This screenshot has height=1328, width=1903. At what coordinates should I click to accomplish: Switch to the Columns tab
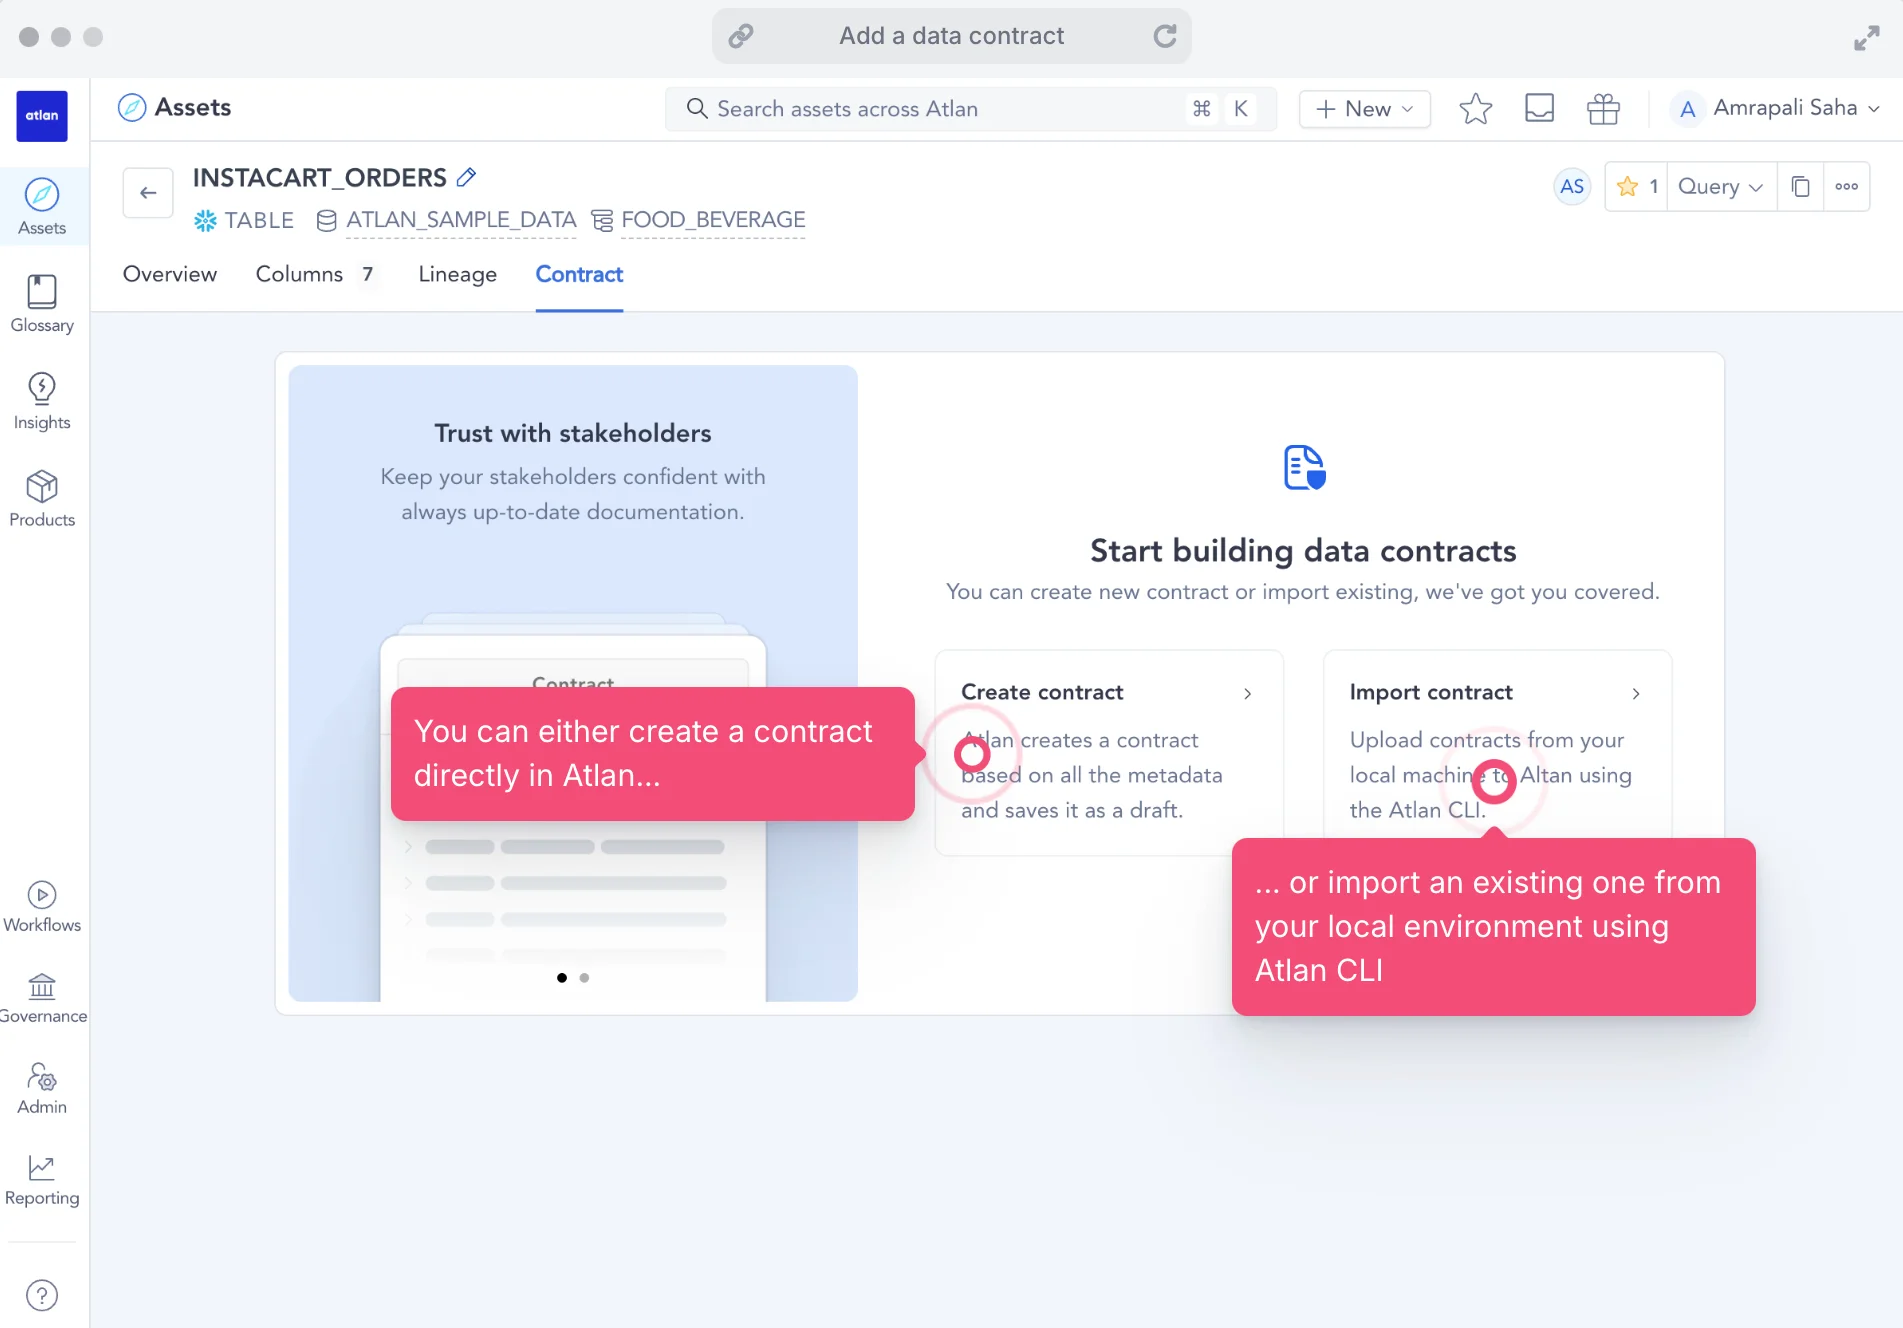pos(299,274)
